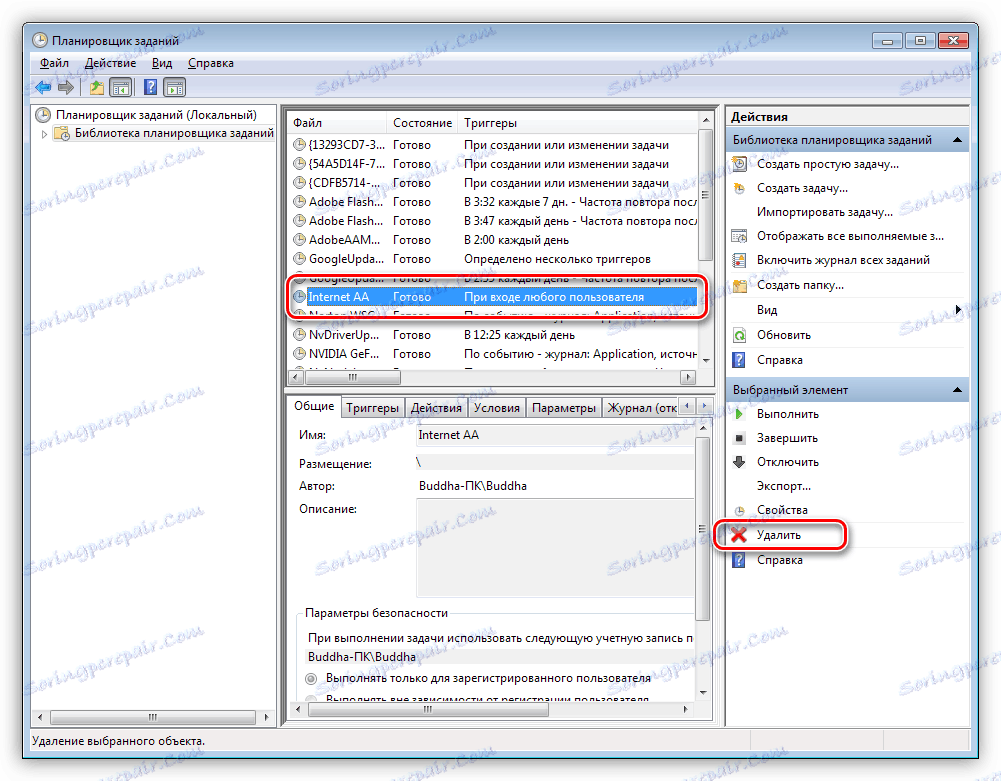
Task: Click task list vertical scrollbar thumb
Action: (x=705, y=195)
